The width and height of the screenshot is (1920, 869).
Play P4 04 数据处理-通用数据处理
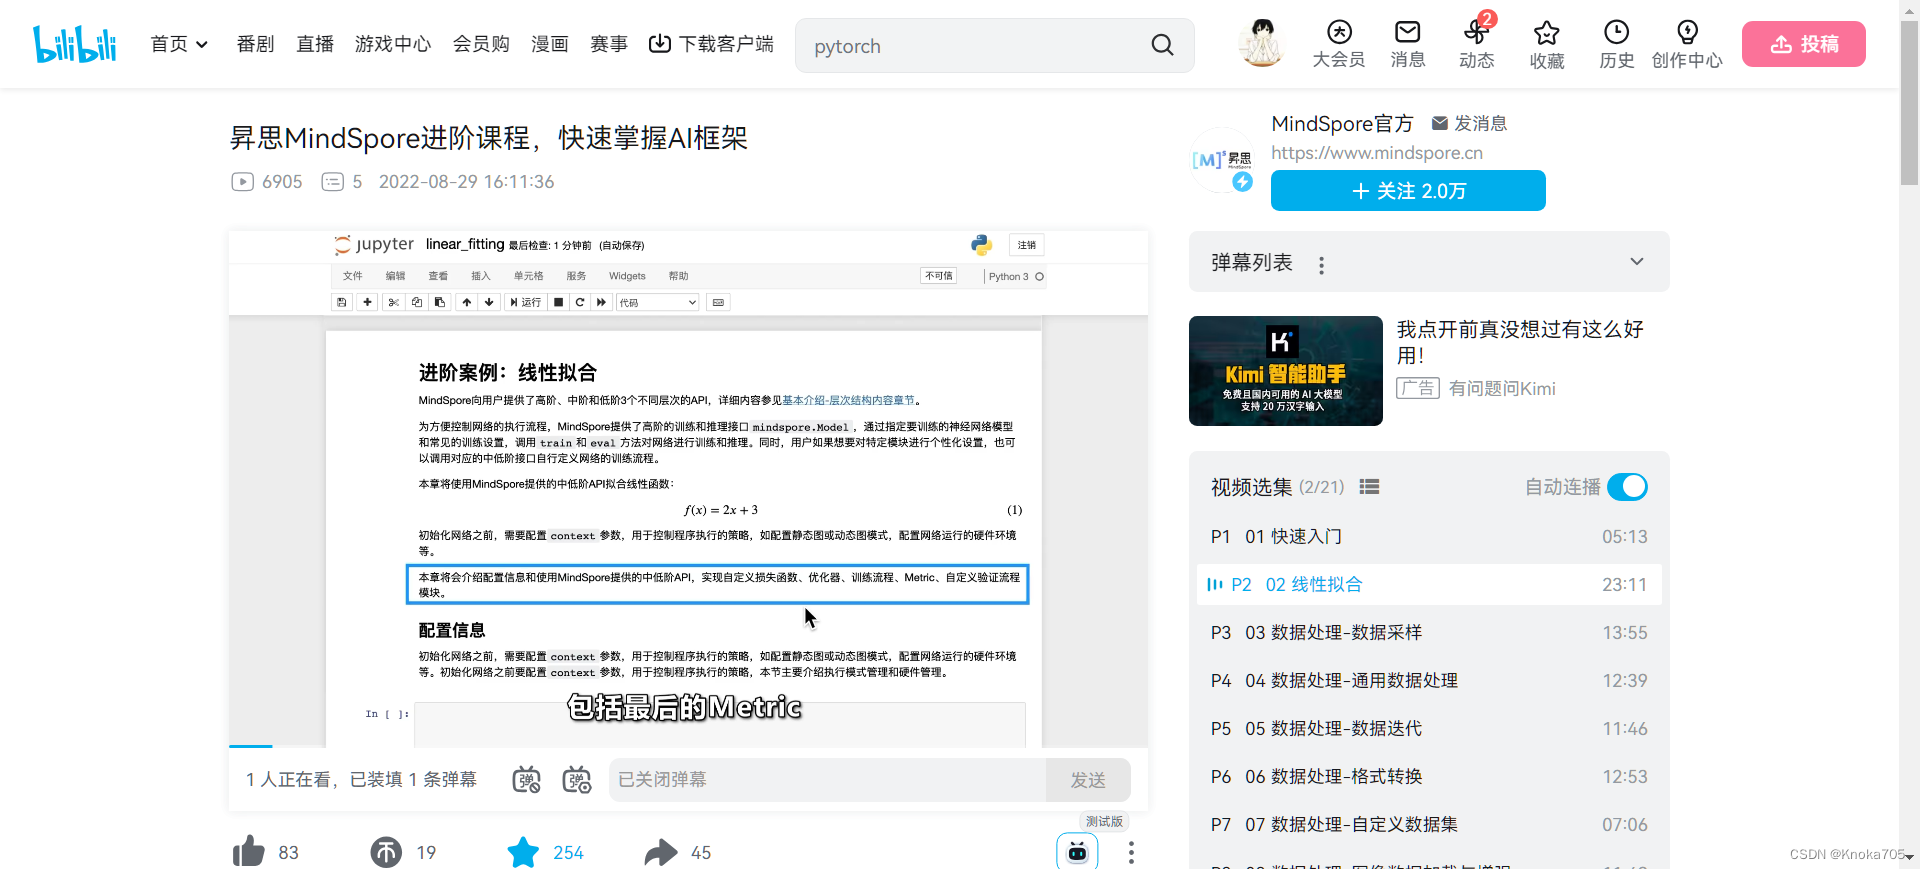[x=1429, y=680]
